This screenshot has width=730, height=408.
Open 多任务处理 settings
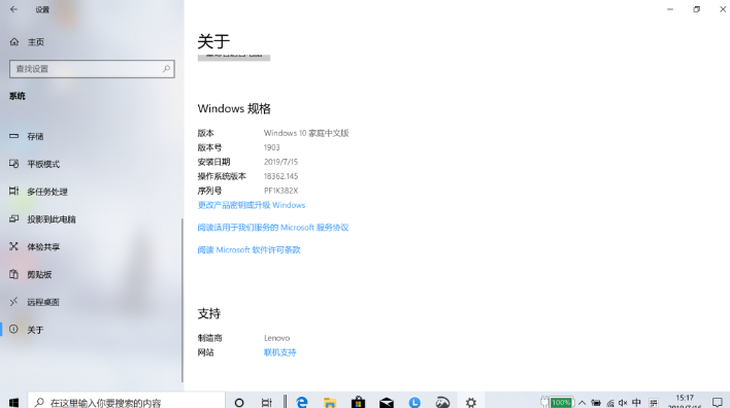pos(47,191)
